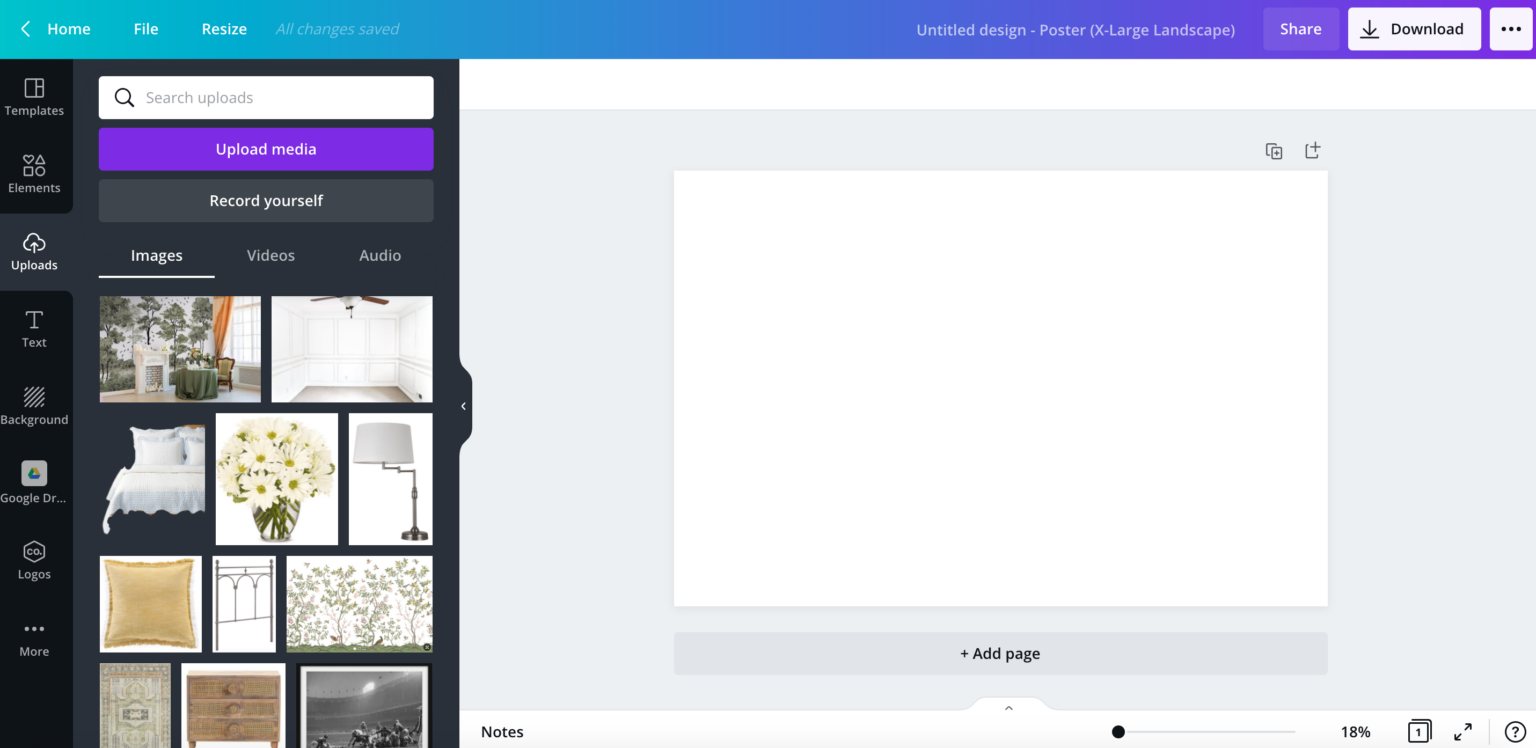Select the white bedding image
Viewport: 1536px width, 748px height.
click(x=152, y=479)
